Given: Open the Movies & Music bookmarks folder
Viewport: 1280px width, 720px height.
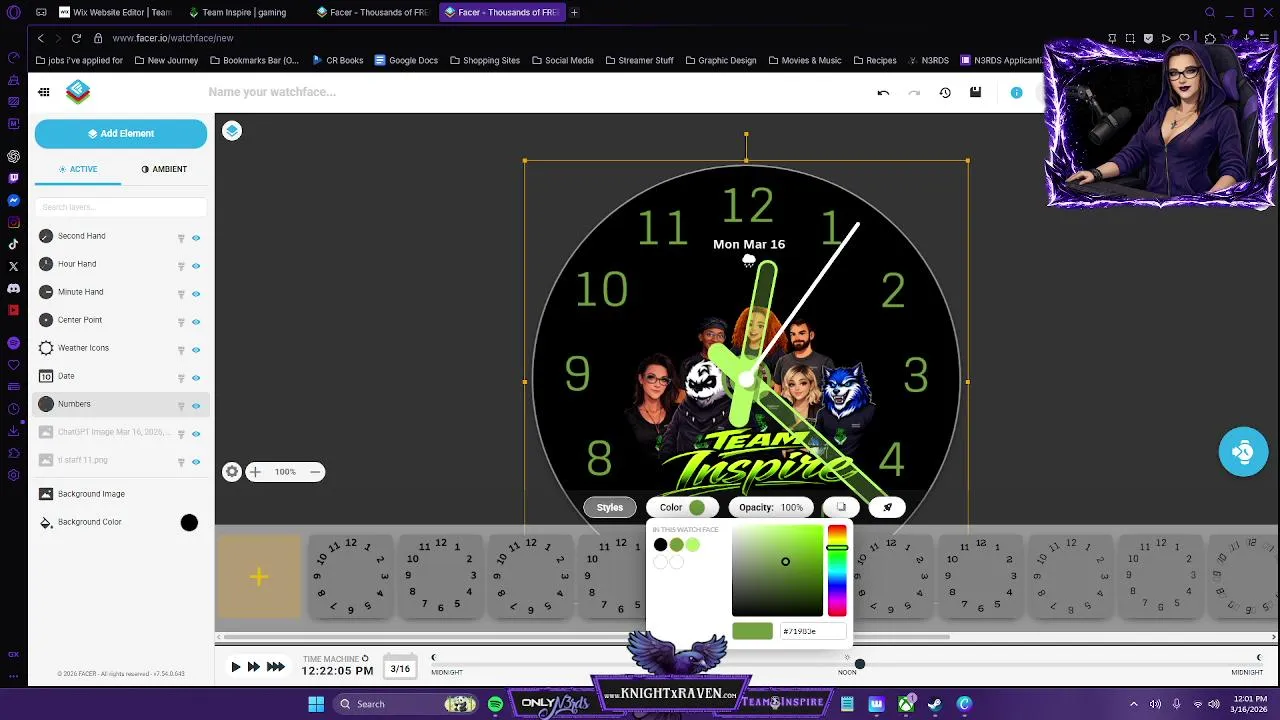Looking at the screenshot, I should pos(805,60).
